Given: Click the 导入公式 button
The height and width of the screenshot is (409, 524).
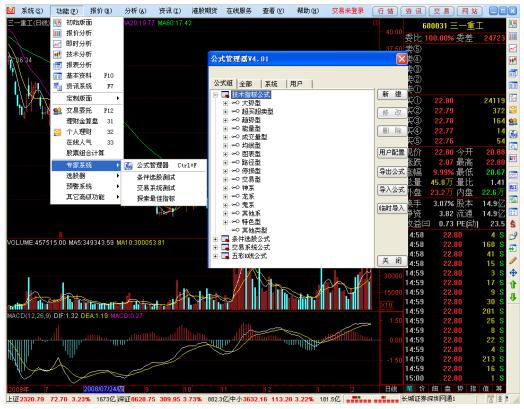Looking at the screenshot, I should point(392,190).
